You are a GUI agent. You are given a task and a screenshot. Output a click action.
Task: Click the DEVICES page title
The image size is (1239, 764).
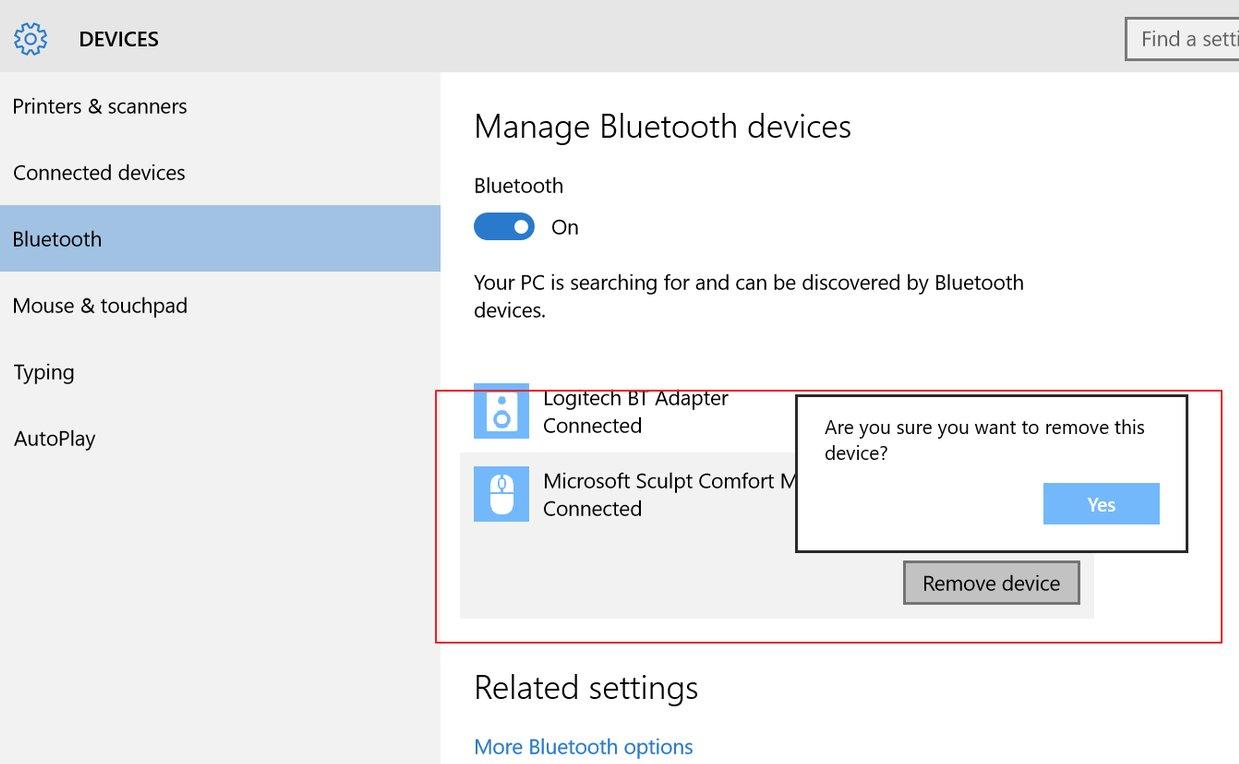click(x=119, y=39)
